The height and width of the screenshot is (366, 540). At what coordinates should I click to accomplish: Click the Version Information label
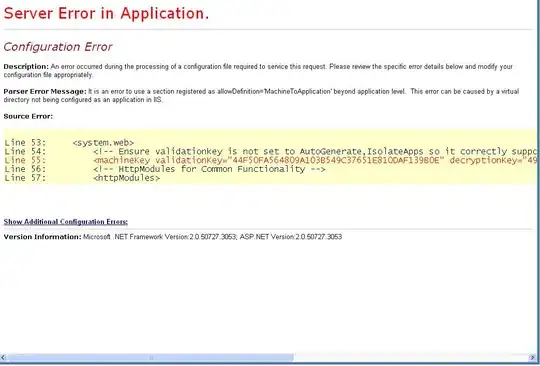coord(42,237)
